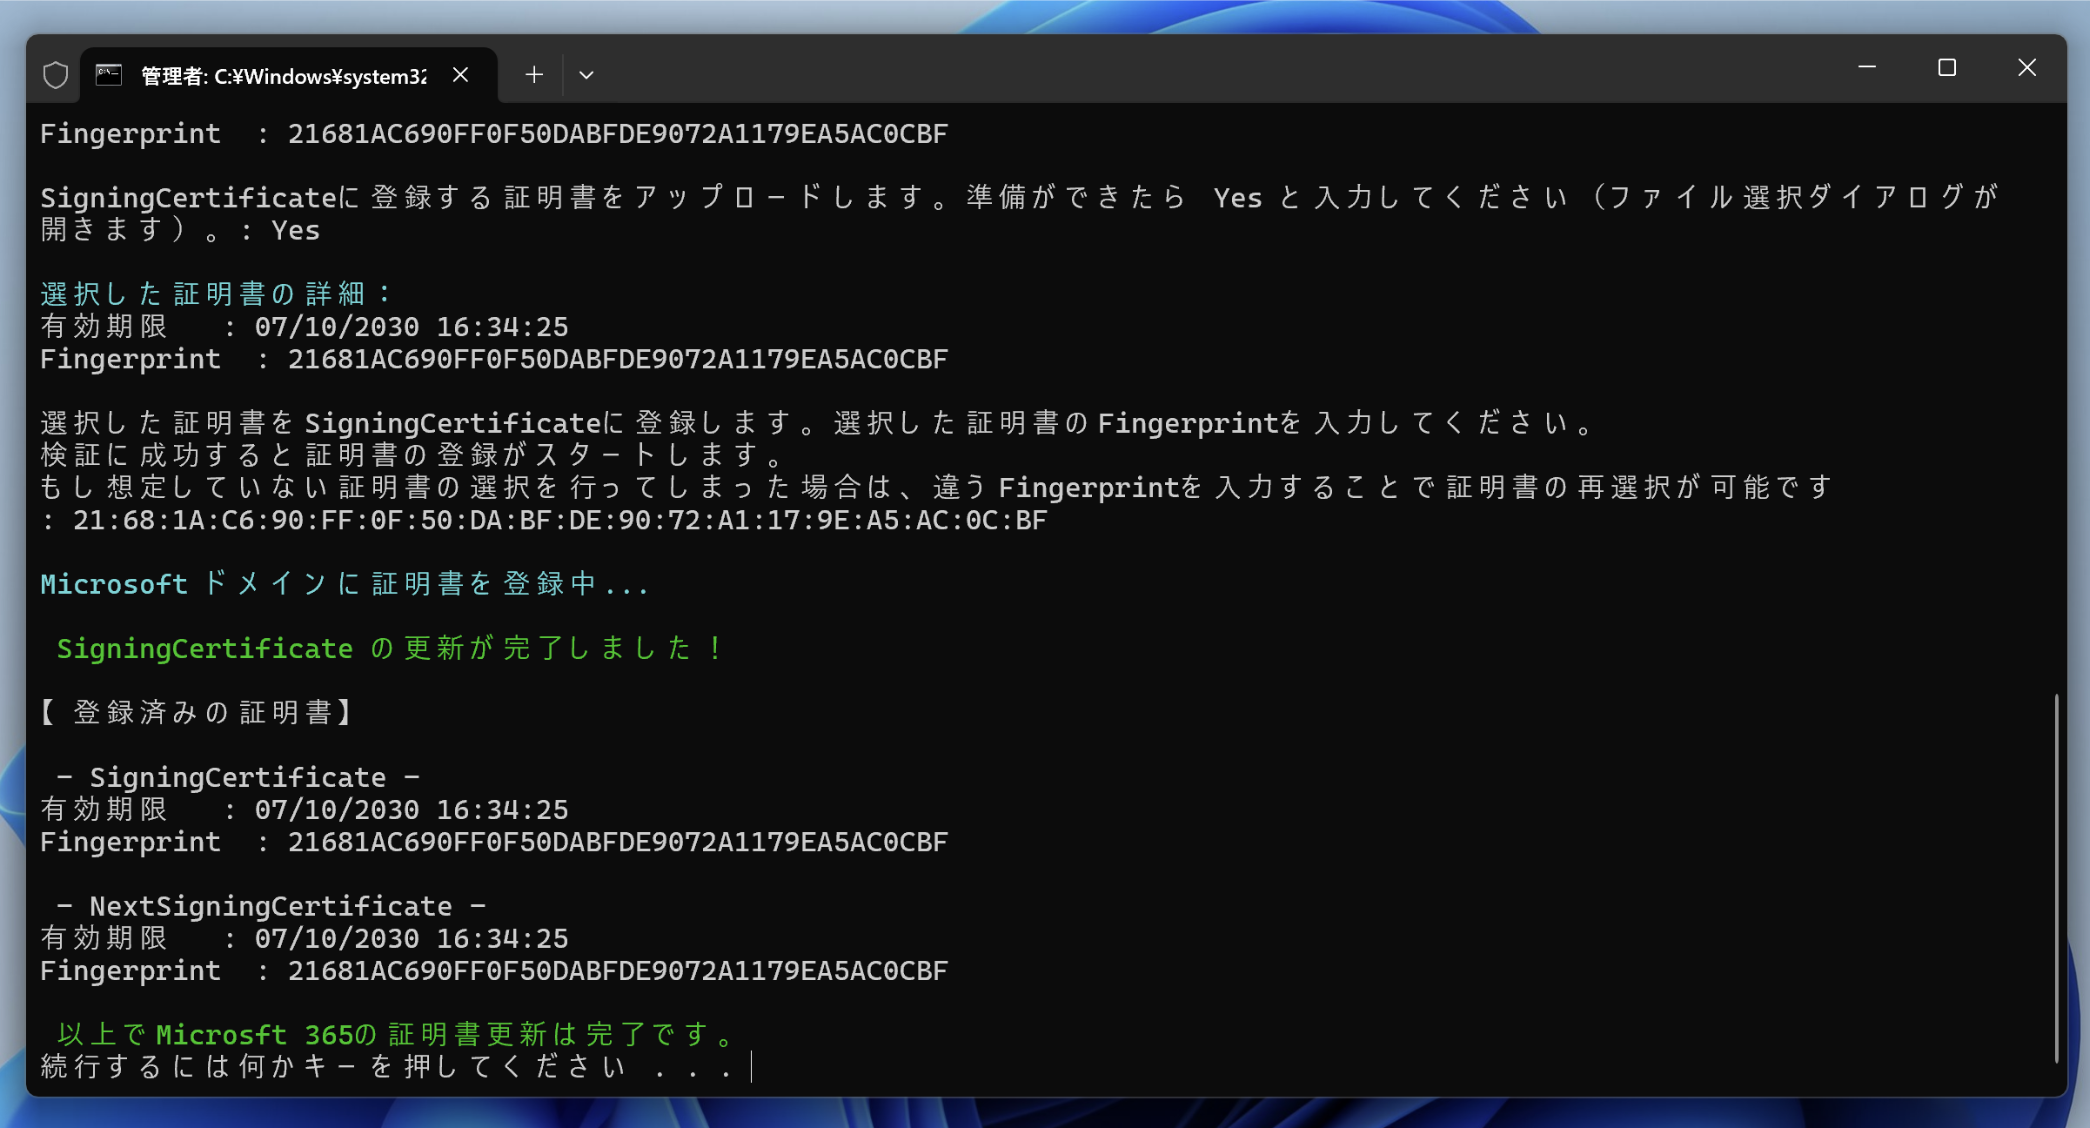Close the 管理者 terminal tab
Image resolution: width=2090 pixels, height=1128 pixels.
pyautogui.click(x=460, y=75)
